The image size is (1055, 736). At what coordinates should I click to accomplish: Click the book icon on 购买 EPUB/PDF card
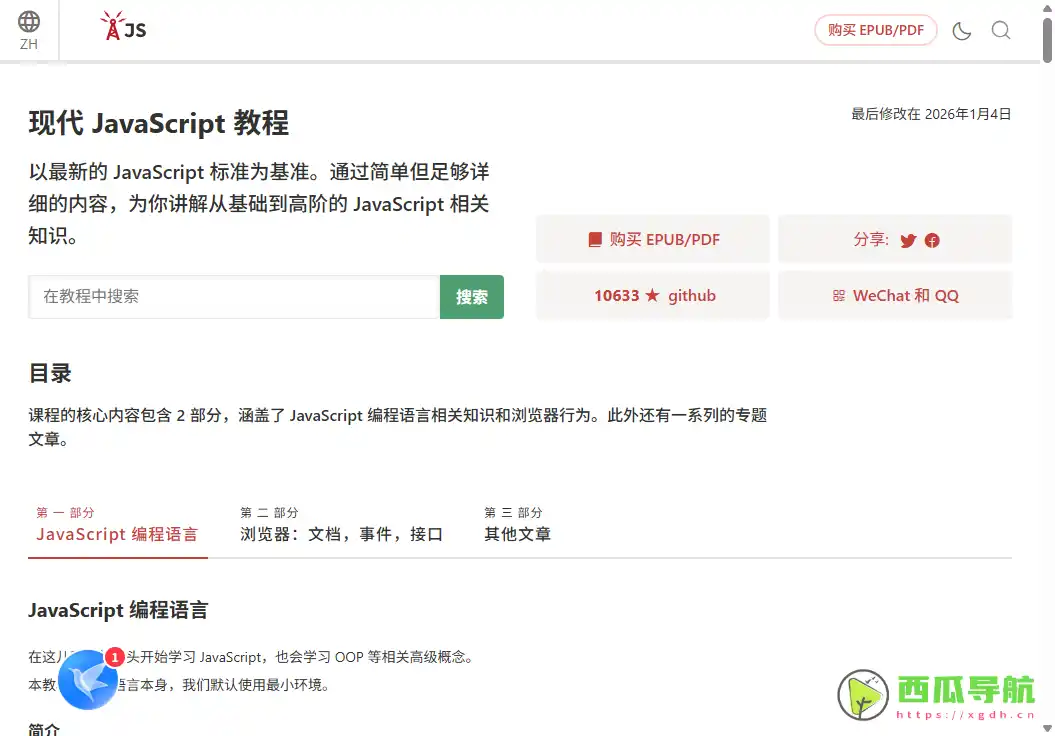tap(596, 239)
